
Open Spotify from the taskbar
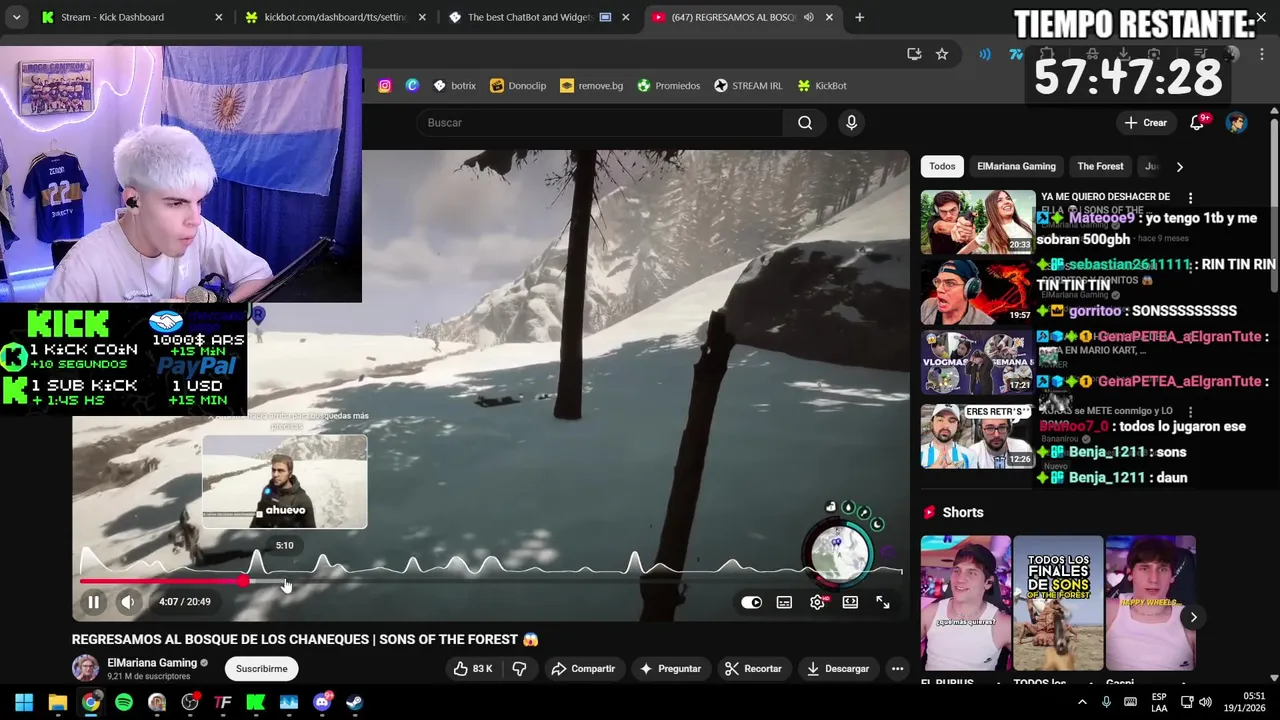124,703
